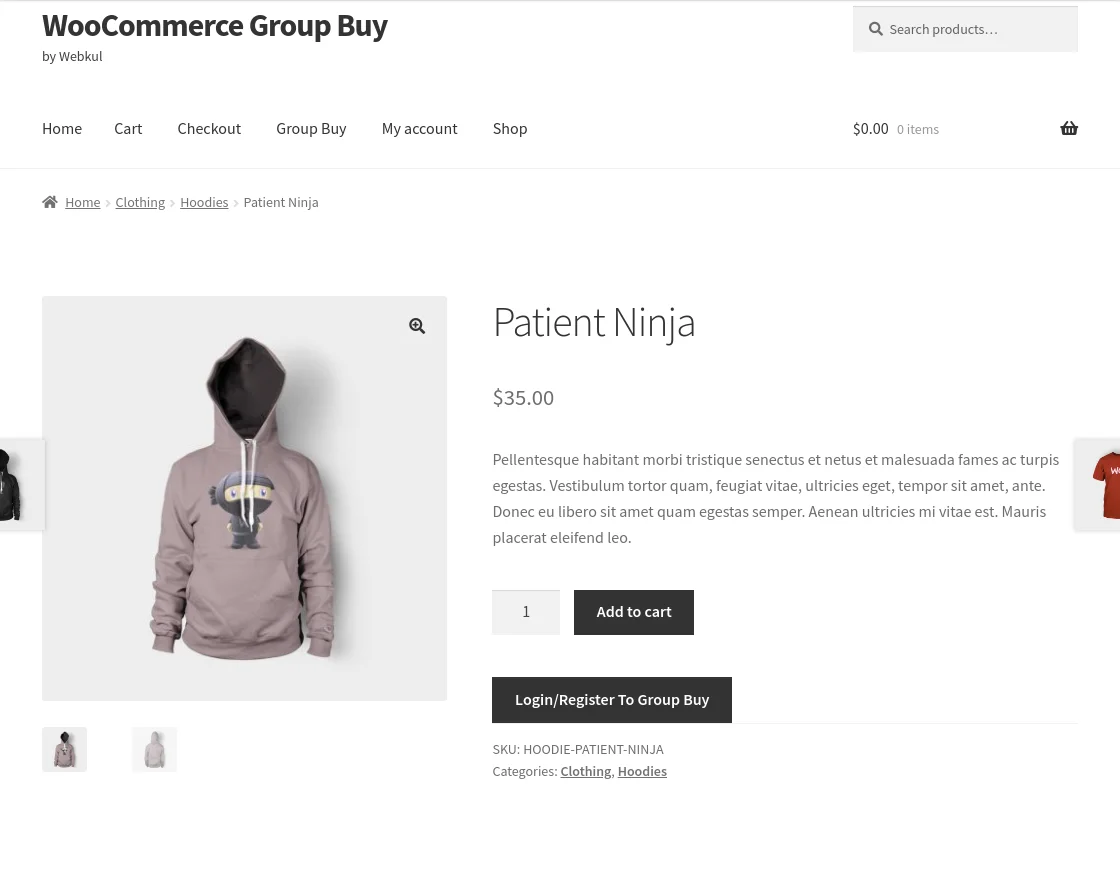Screen dimensions: 1120x880
Task: Select the first hoodie thumbnail
Action: pyautogui.click(x=64, y=749)
